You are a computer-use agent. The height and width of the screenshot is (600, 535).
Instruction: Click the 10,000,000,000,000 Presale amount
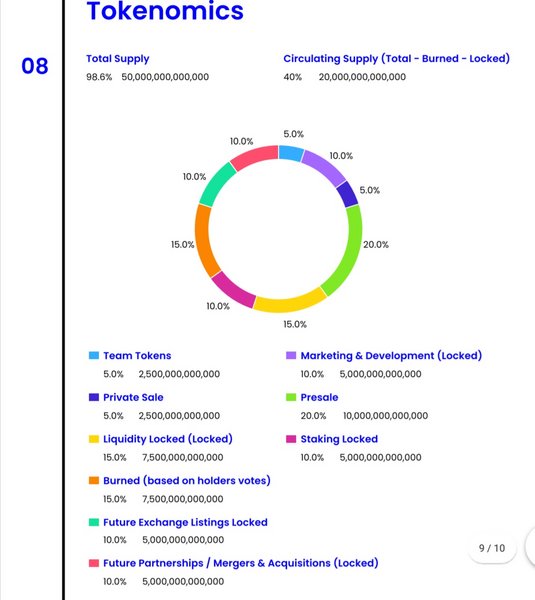pos(385,416)
